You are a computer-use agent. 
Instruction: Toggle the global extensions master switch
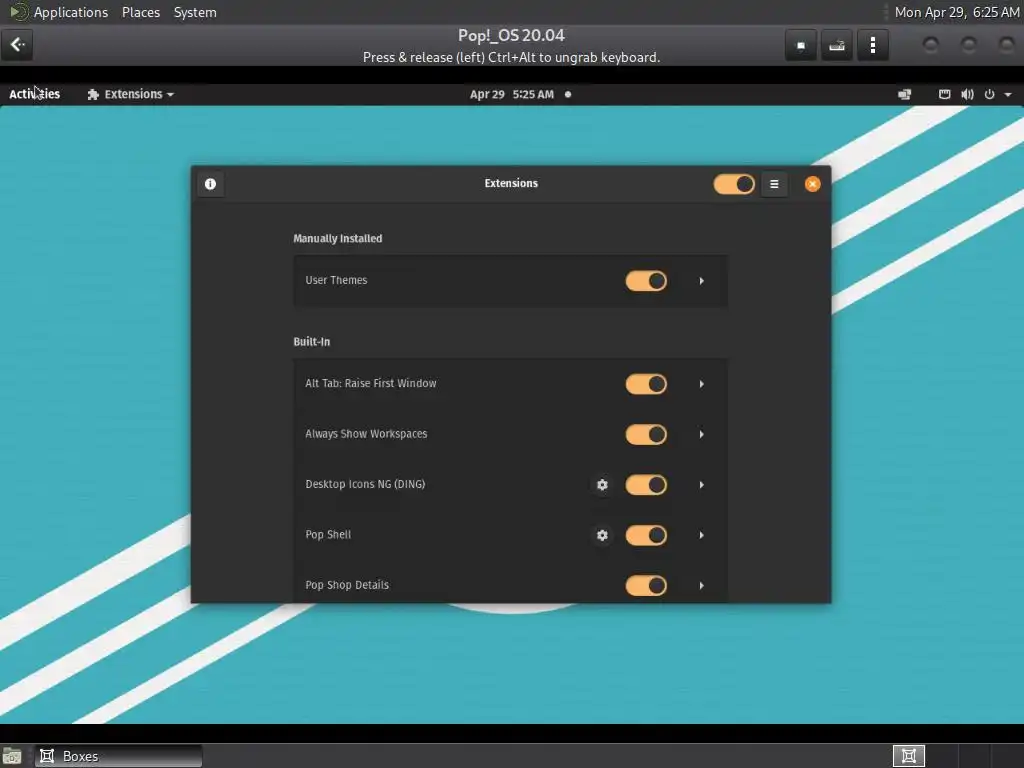click(x=734, y=184)
